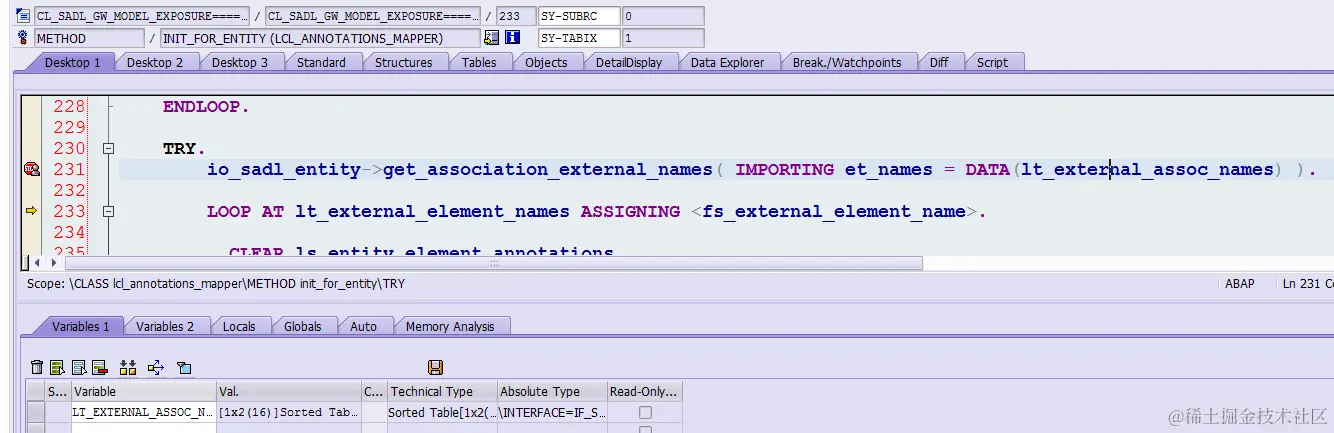Select the Locals tab
The image size is (1334, 433).
tap(239, 326)
